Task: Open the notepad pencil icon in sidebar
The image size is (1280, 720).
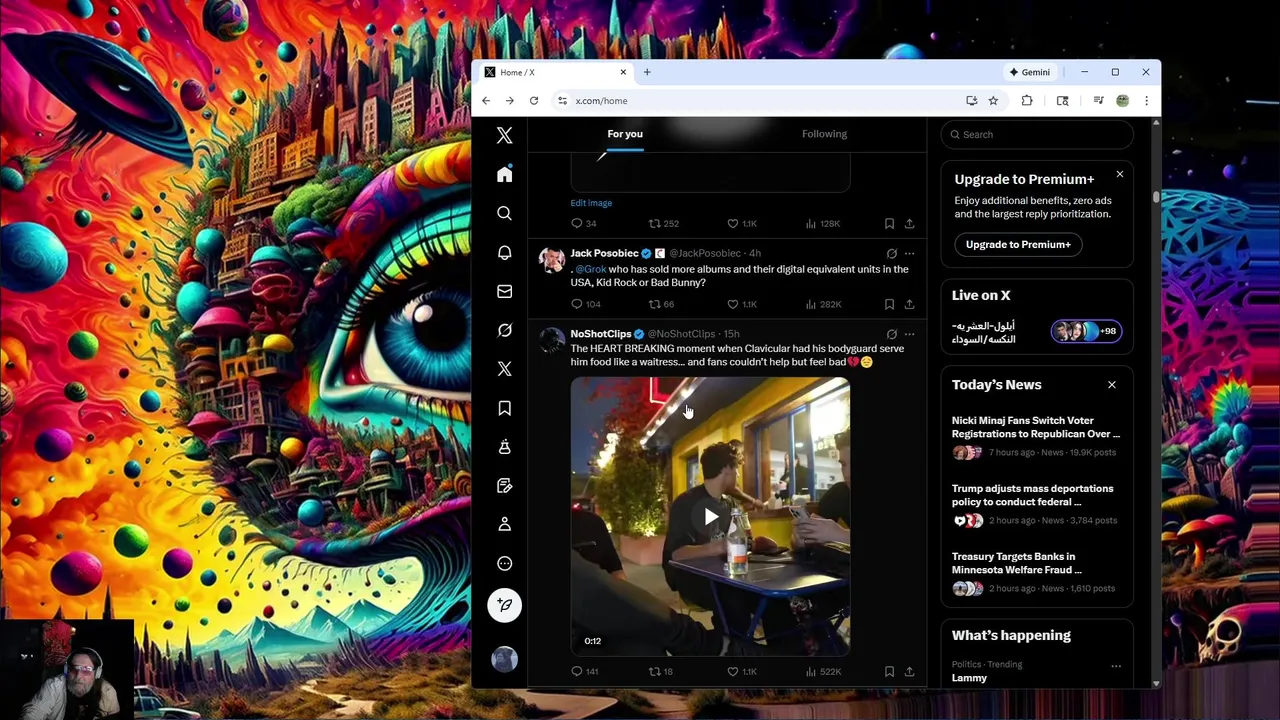Action: click(504, 486)
